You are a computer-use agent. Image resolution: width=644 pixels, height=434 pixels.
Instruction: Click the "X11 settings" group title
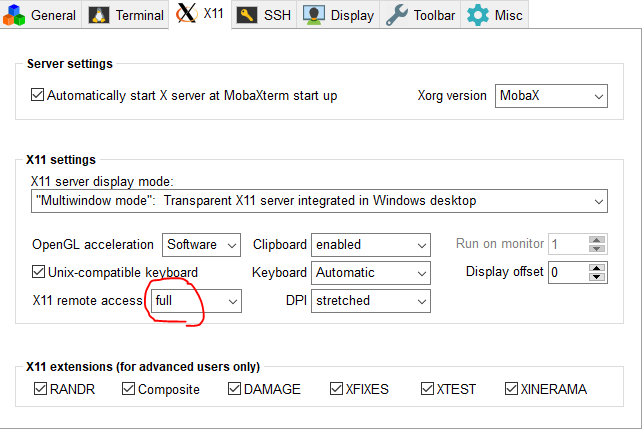click(61, 159)
